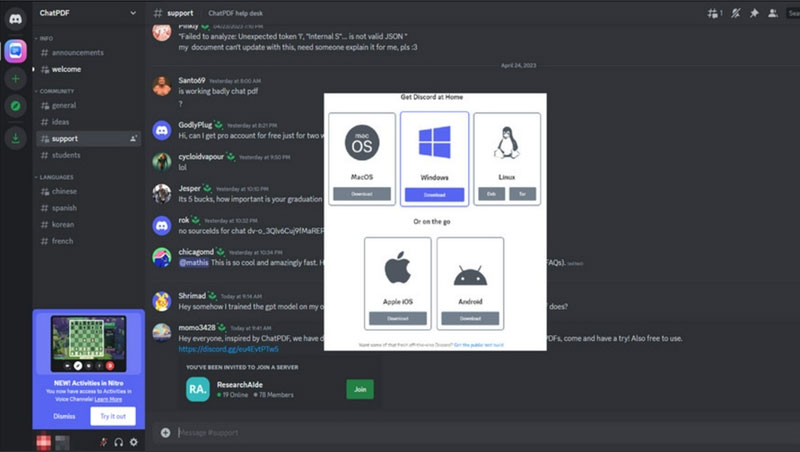Image resolution: width=800 pixels, height=452 pixels.
Task: Toggle headphones deafen in the user panel
Action: tap(118, 441)
